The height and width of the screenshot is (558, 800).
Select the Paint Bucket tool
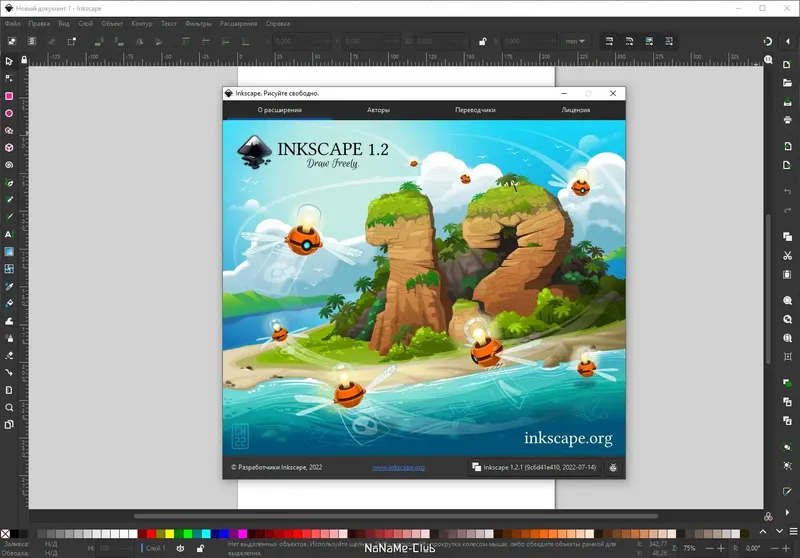click(x=9, y=303)
